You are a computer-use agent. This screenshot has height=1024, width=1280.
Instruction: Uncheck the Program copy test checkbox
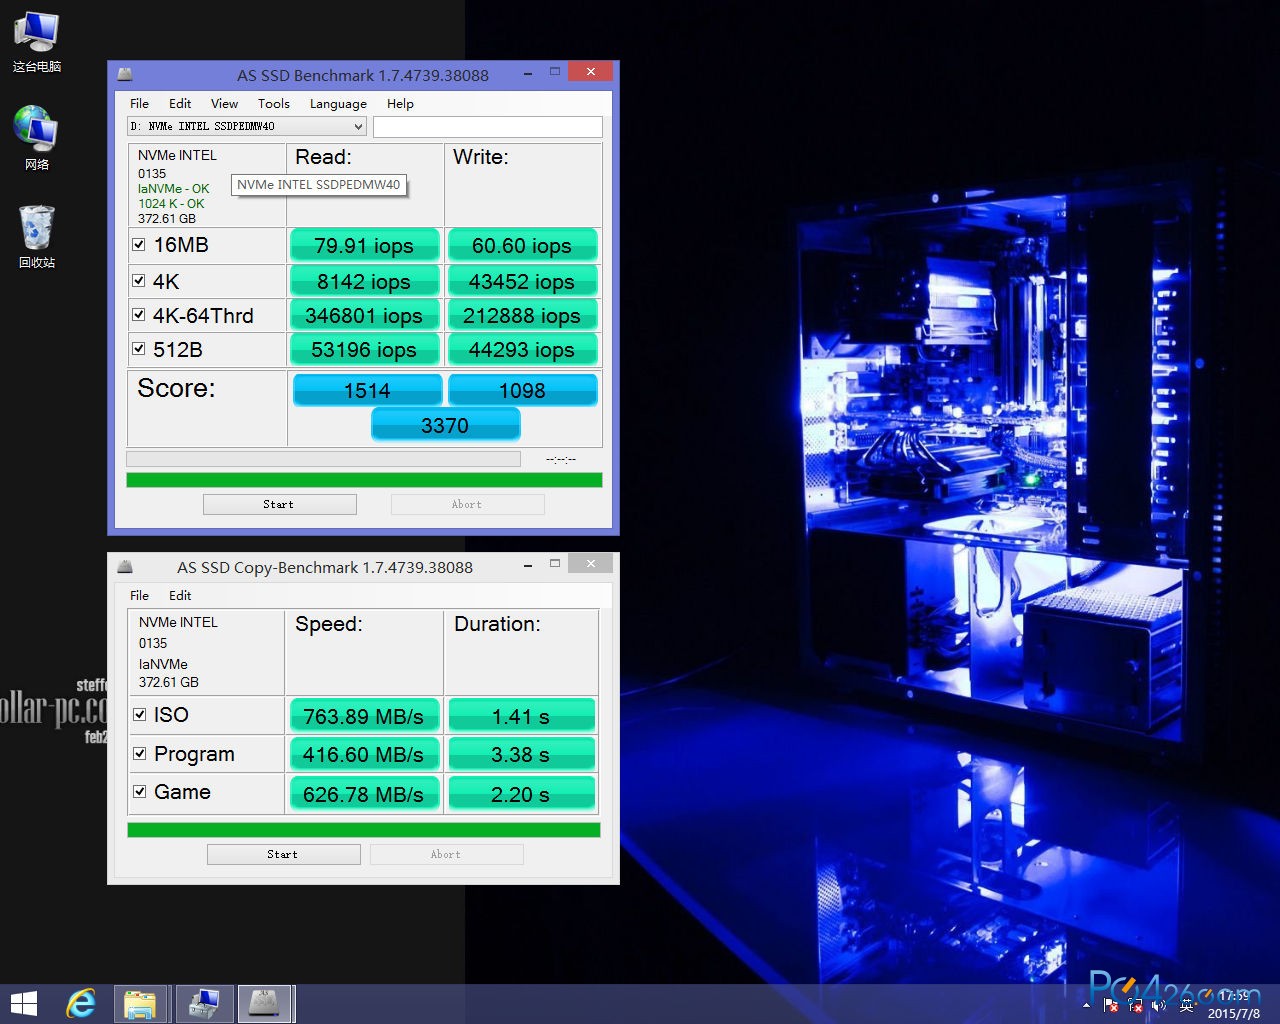point(140,753)
